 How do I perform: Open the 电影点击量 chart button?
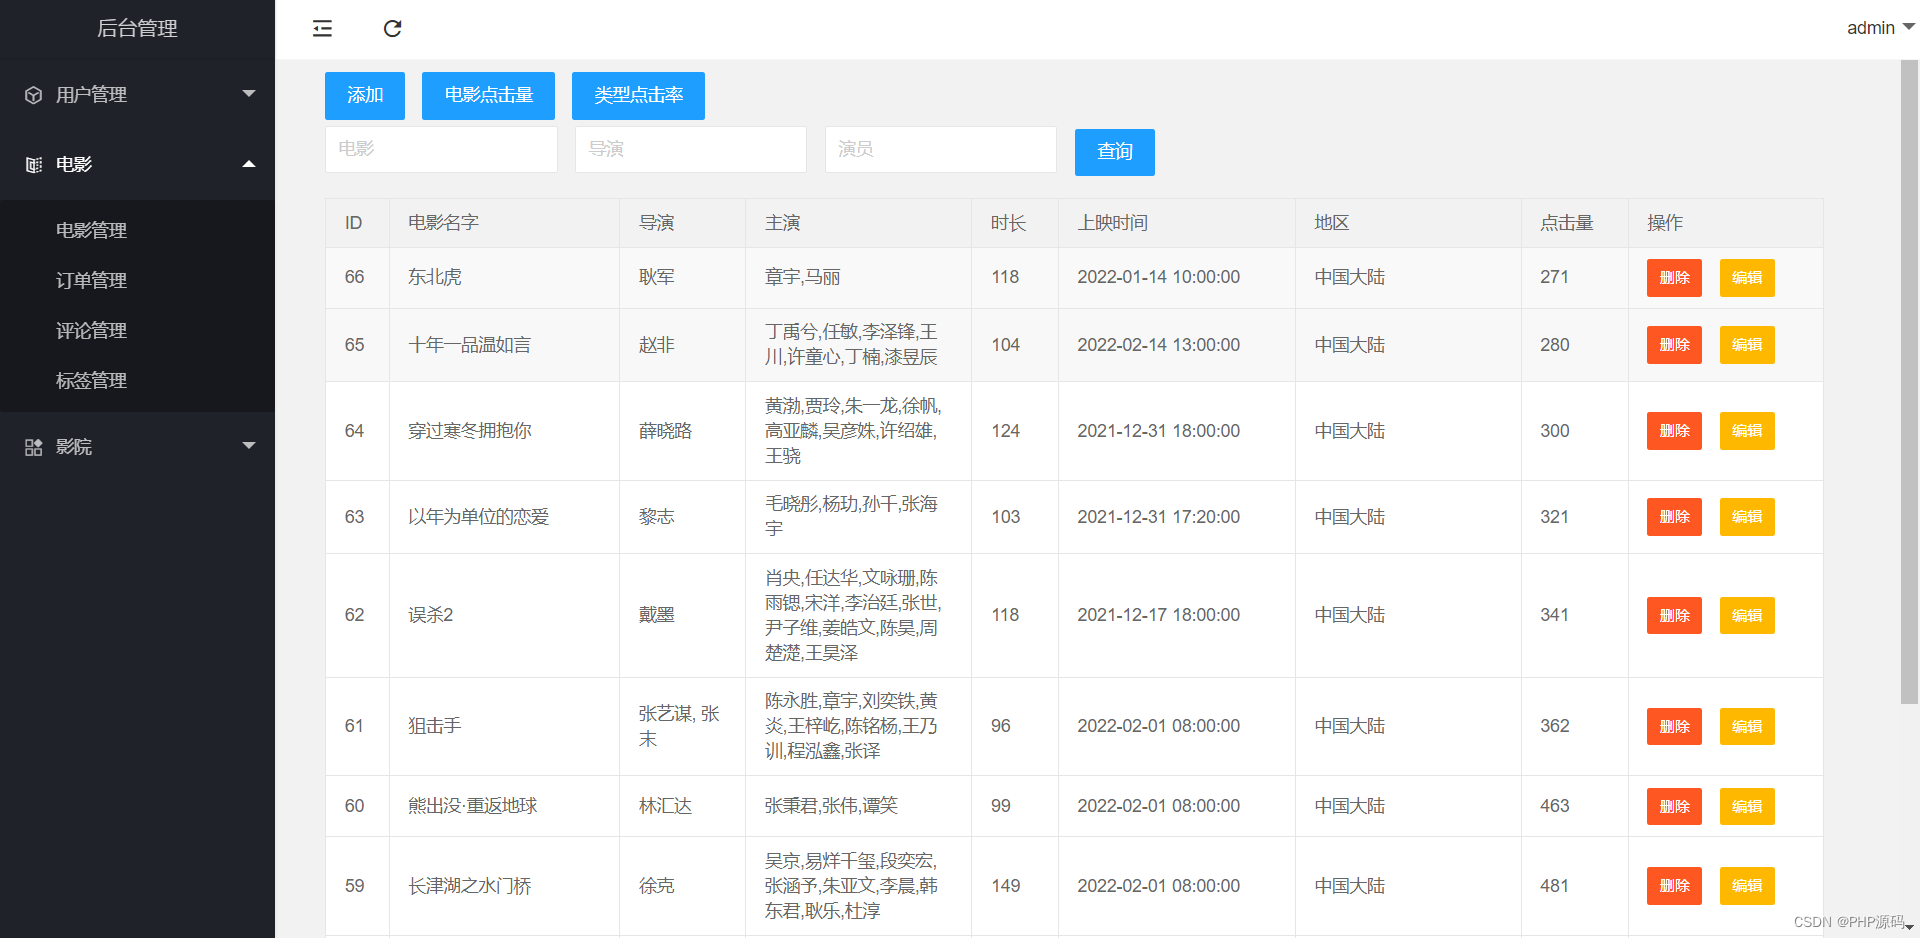(x=488, y=96)
